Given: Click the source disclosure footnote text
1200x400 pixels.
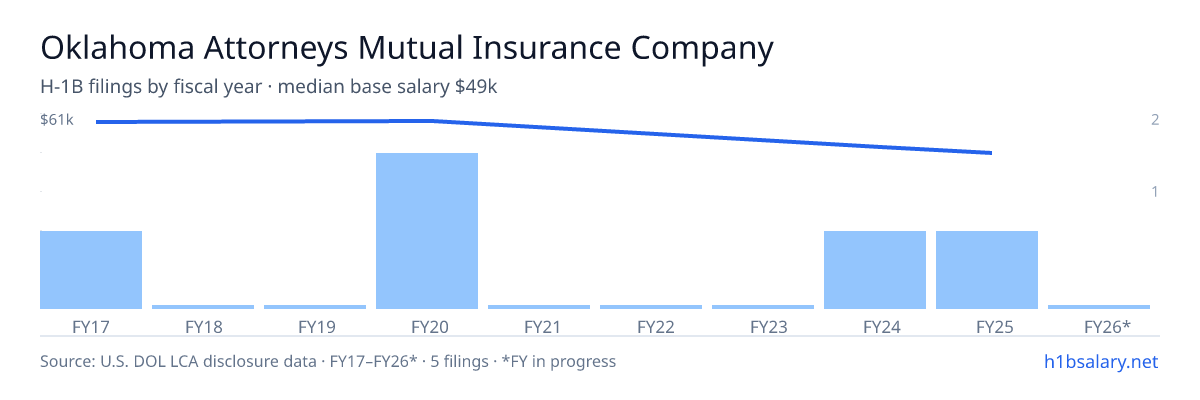Looking at the screenshot, I should (328, 361).
